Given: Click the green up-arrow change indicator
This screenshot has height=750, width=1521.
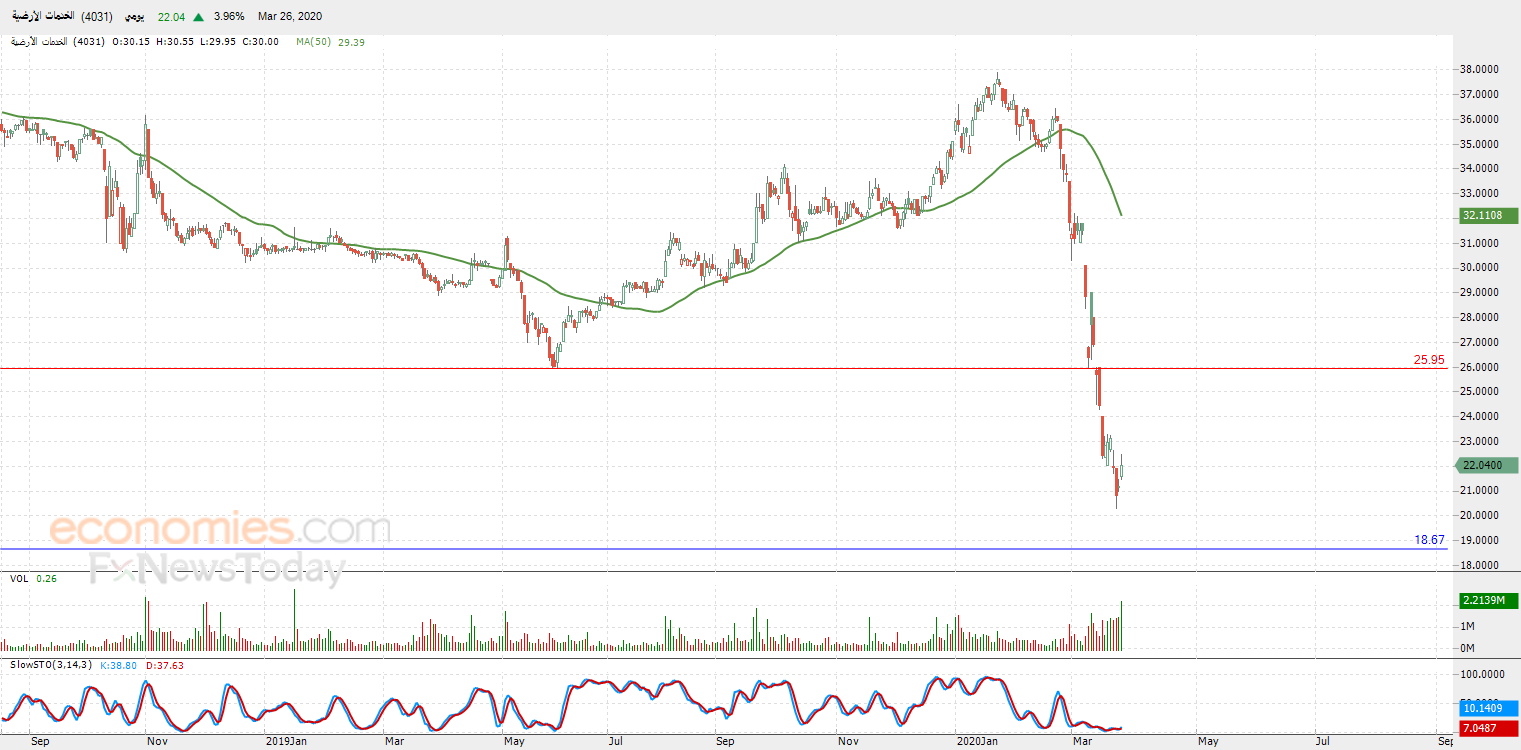Looking at the screenshot, I should (x=200, y=17).
